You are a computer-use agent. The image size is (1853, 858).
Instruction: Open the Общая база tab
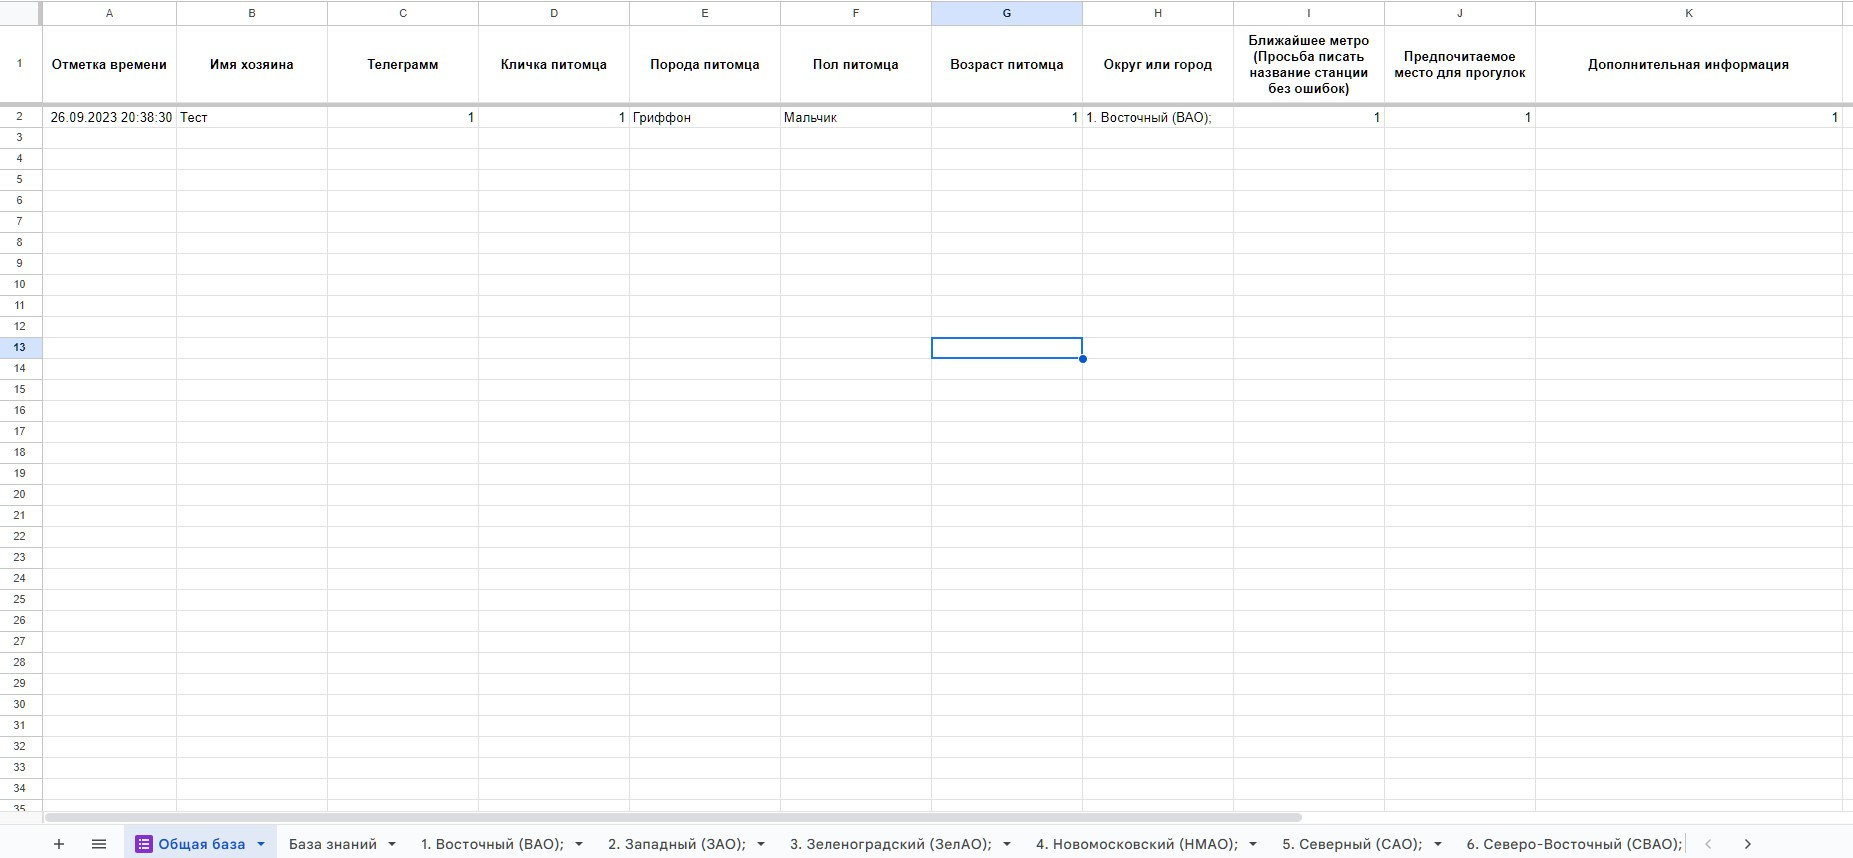coord(201,844)
